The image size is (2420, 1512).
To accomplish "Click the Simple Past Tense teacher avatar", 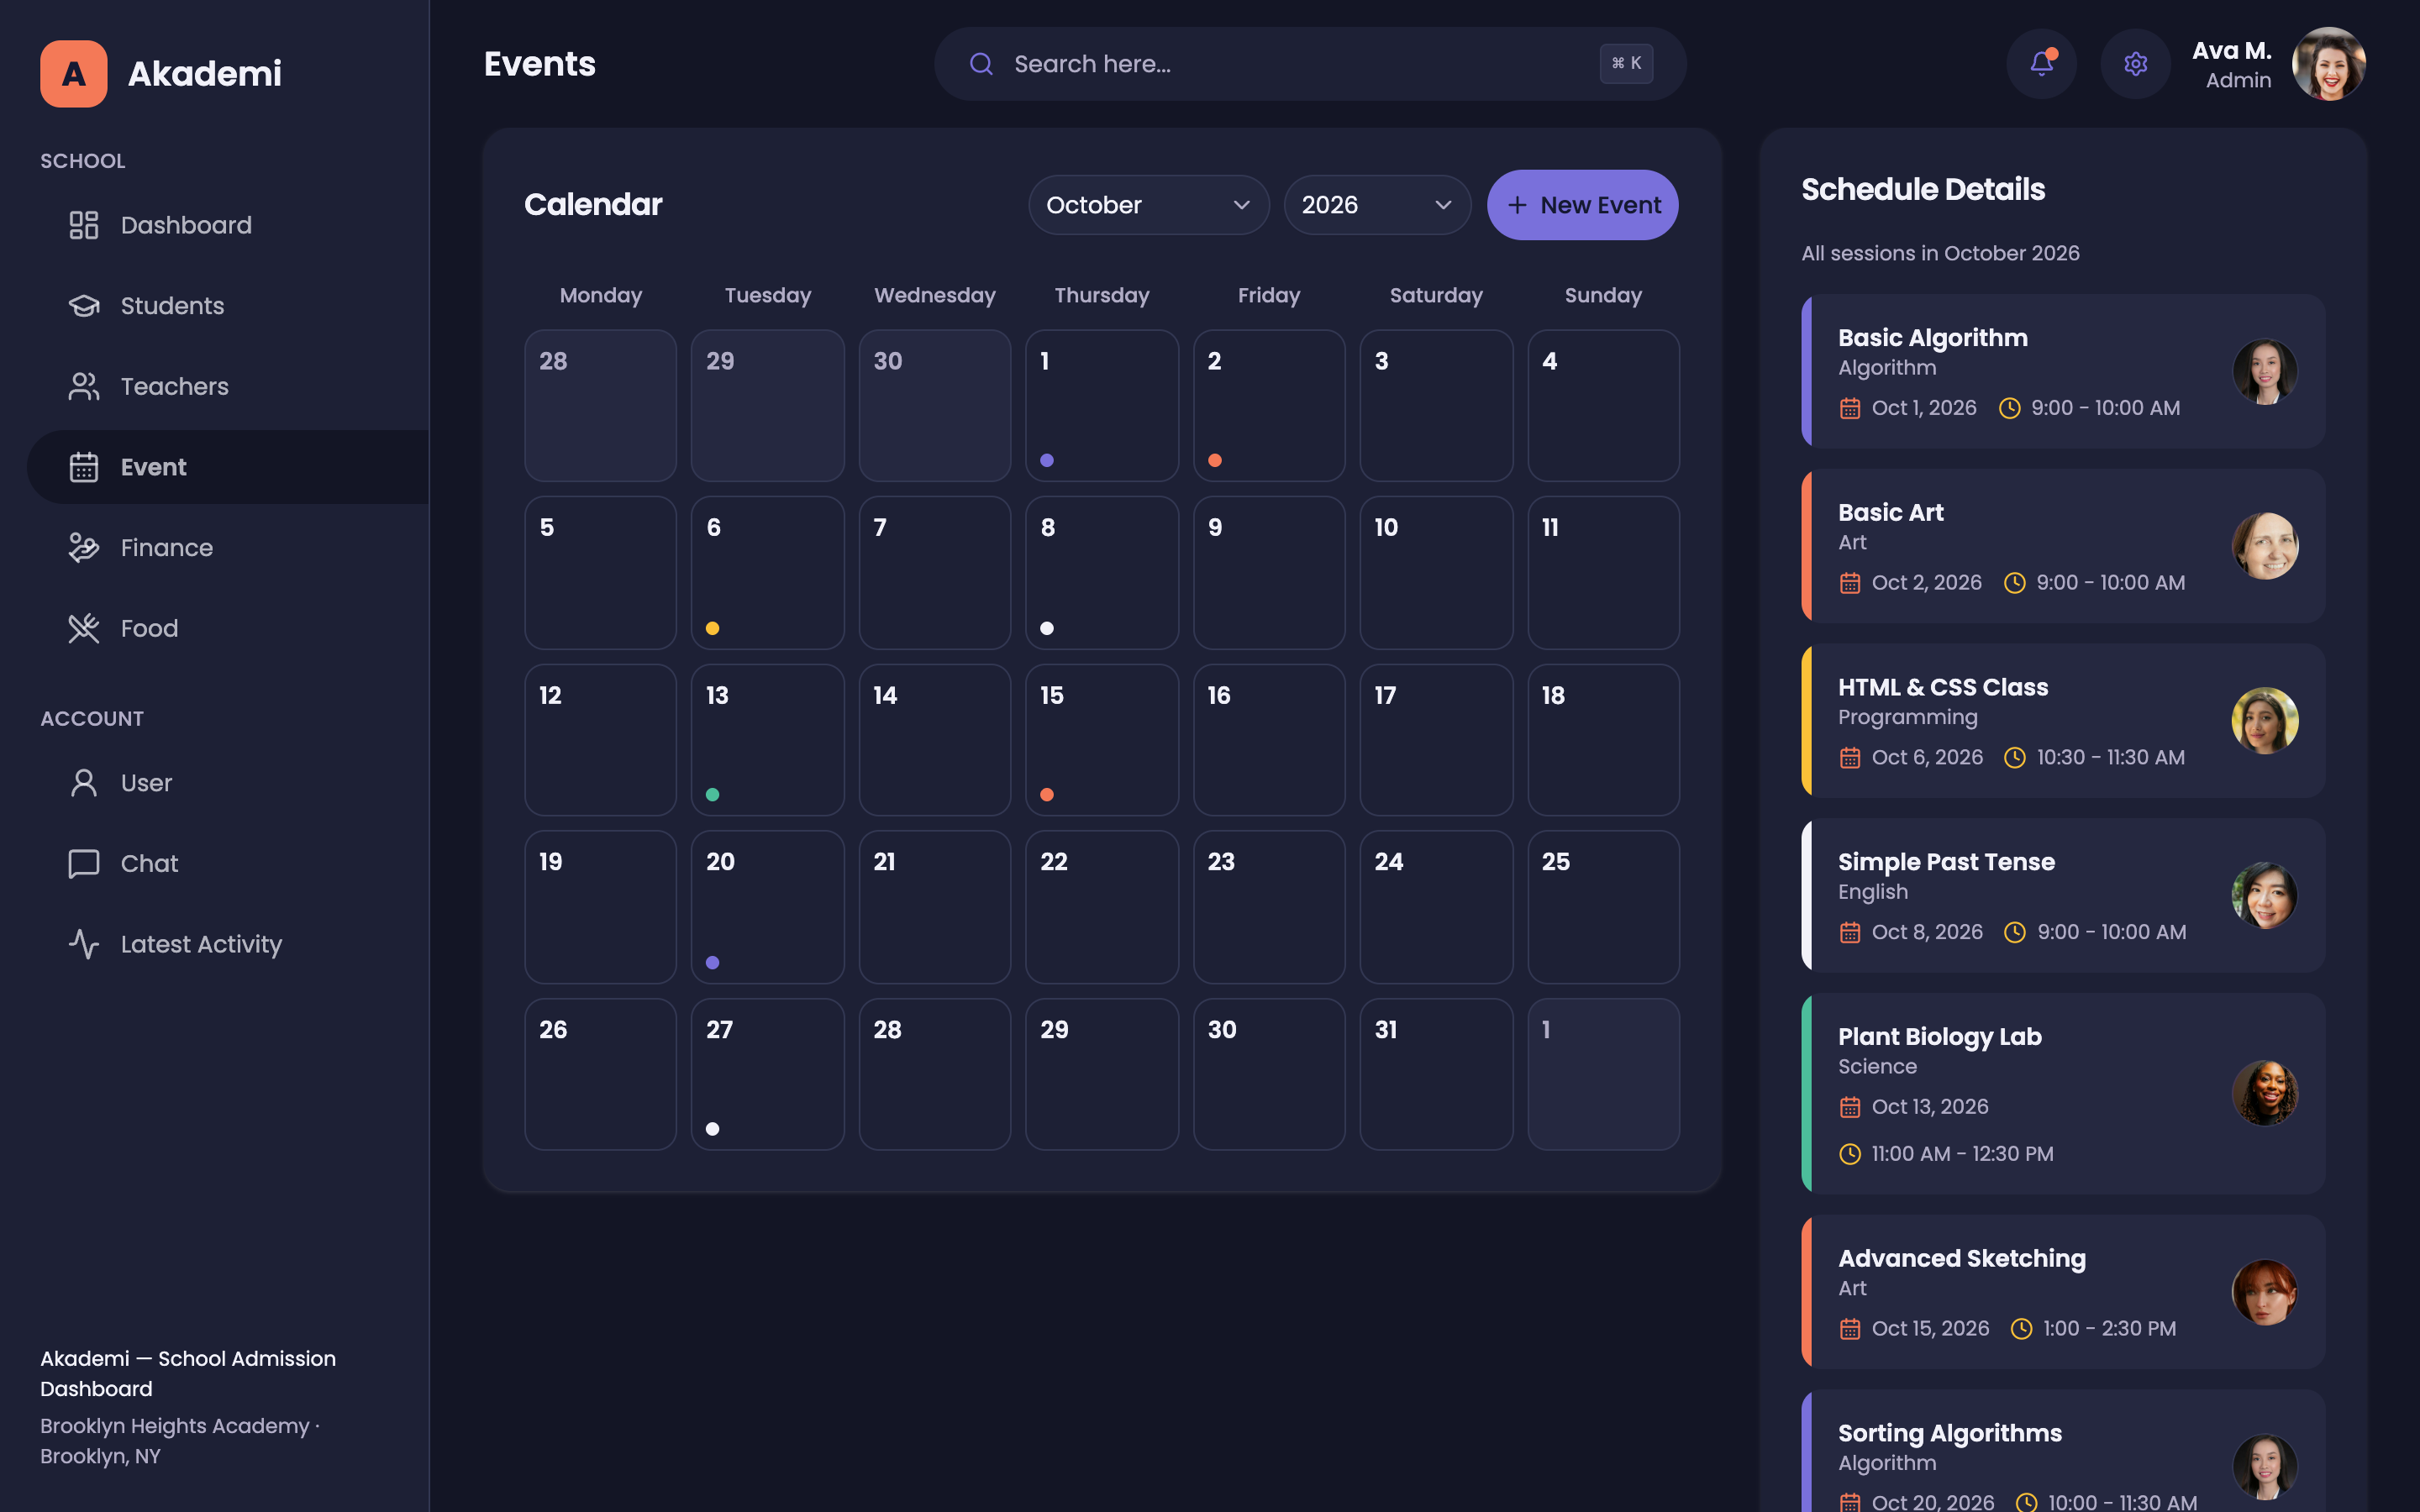I will coord(2264,895).
